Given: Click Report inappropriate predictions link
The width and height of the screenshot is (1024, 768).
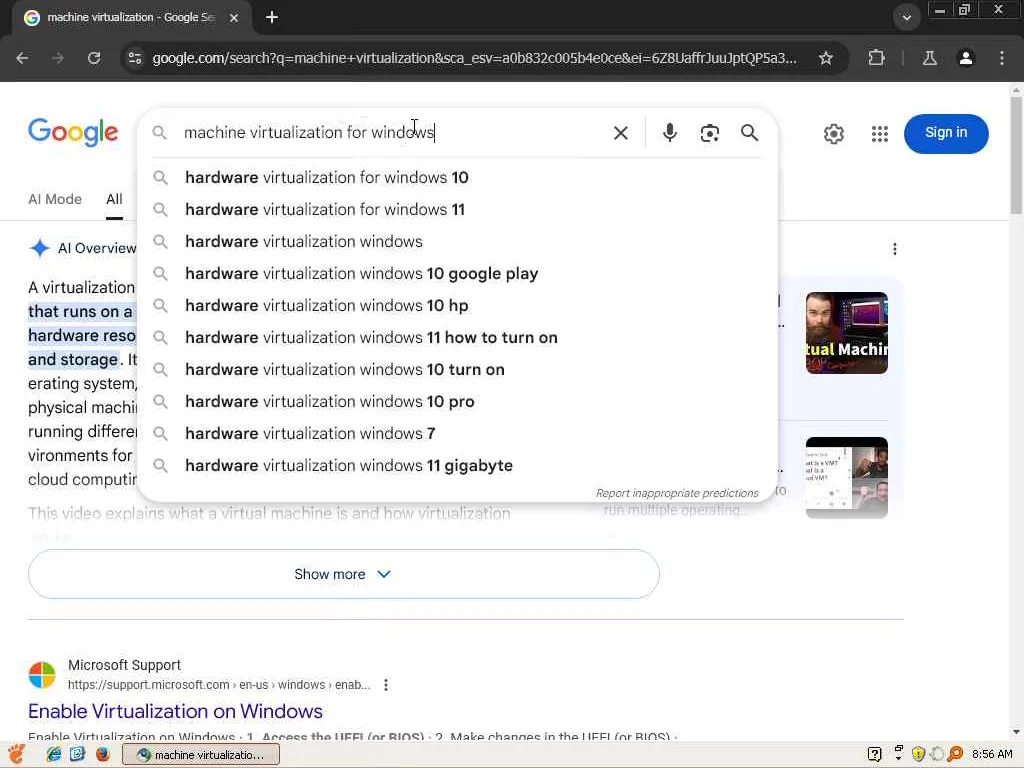Looking at the screenshot, I should point(677,493).
